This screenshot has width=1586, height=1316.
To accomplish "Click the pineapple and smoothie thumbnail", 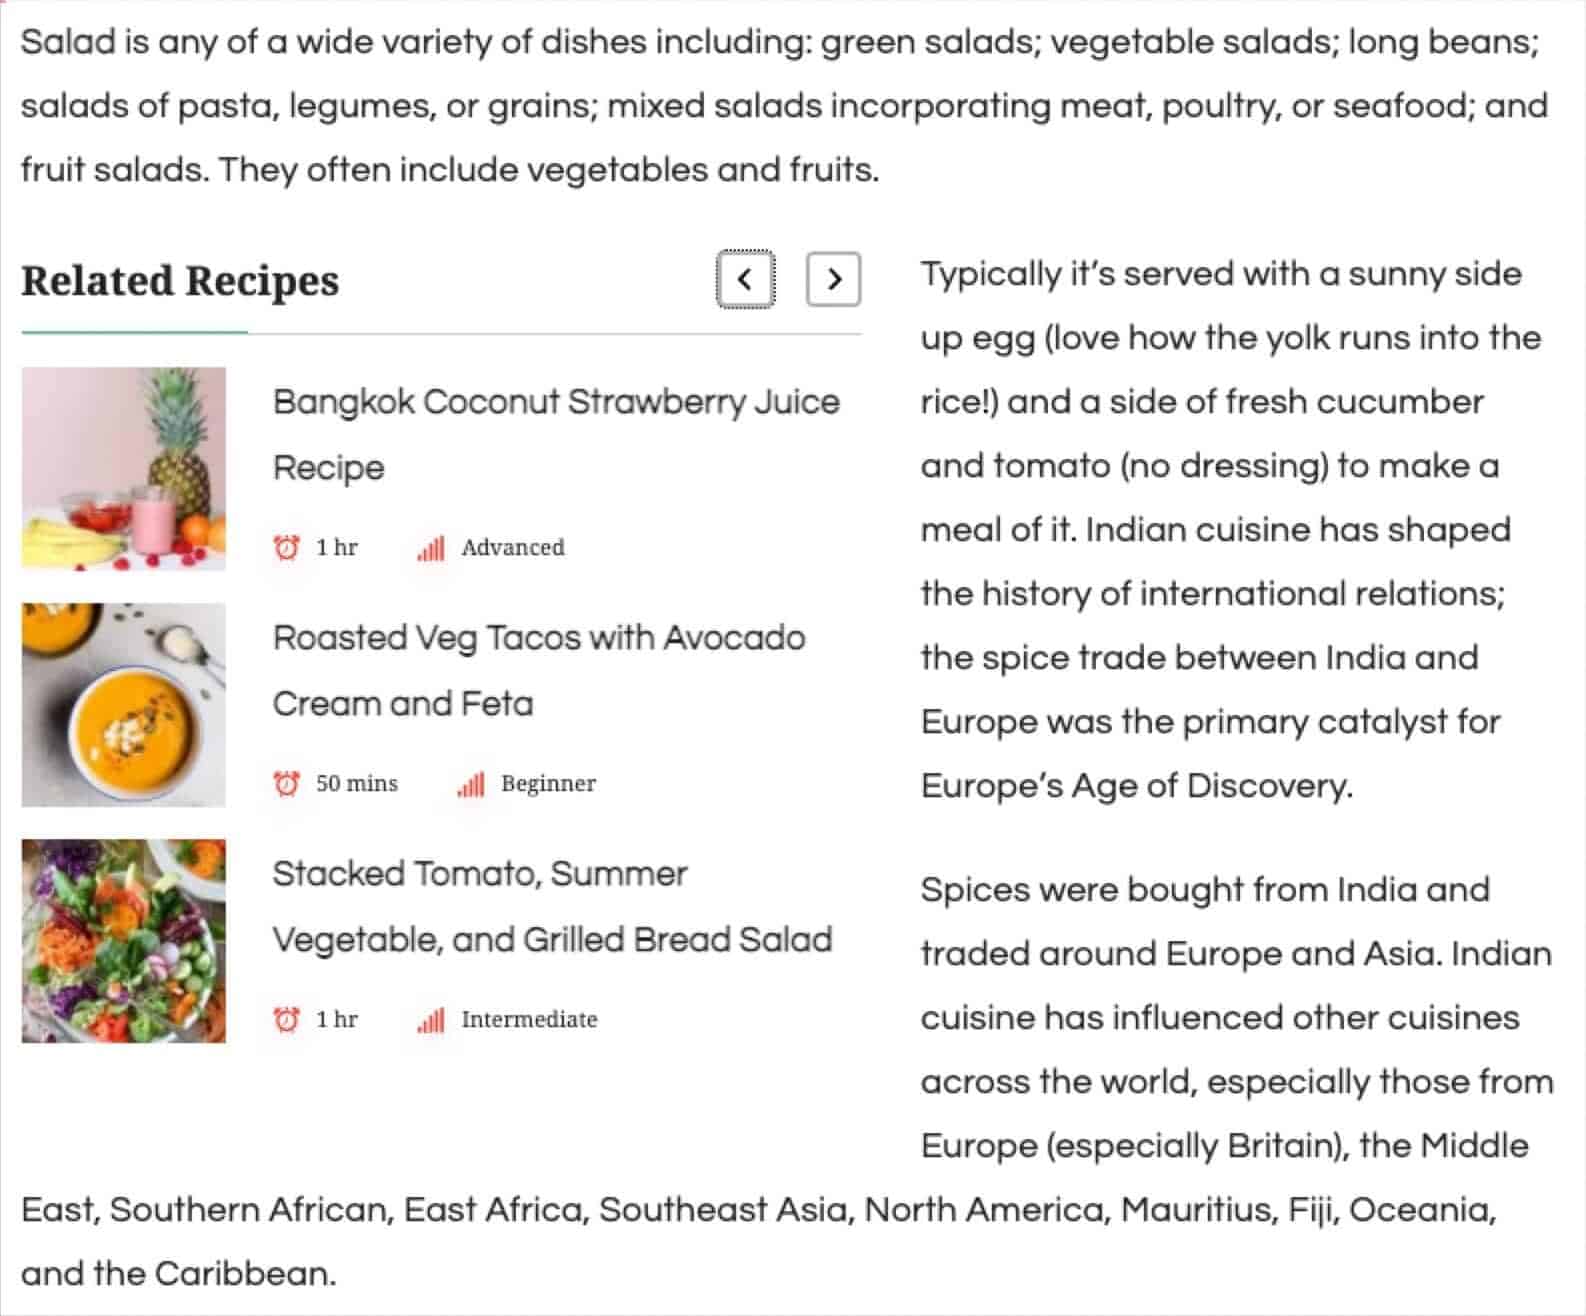I will click(x=124, y=469).
